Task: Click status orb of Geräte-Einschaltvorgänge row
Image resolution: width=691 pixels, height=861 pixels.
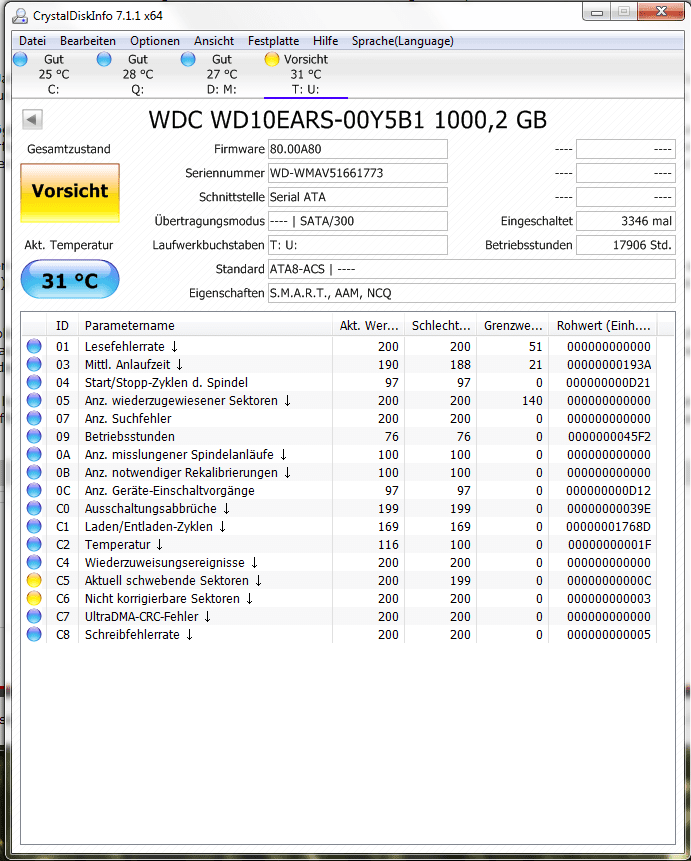Action: tap(34, 490)
